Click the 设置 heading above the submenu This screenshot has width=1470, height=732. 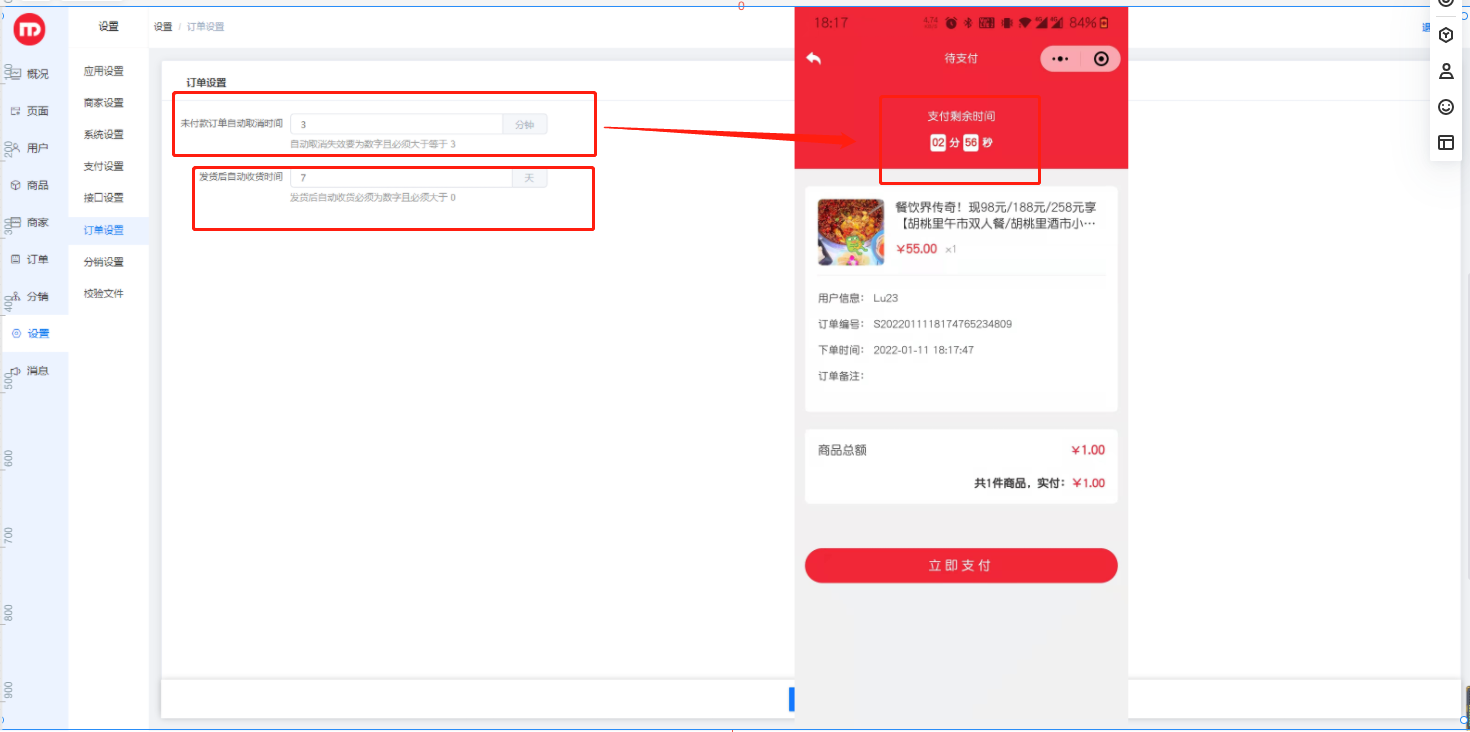109,27
